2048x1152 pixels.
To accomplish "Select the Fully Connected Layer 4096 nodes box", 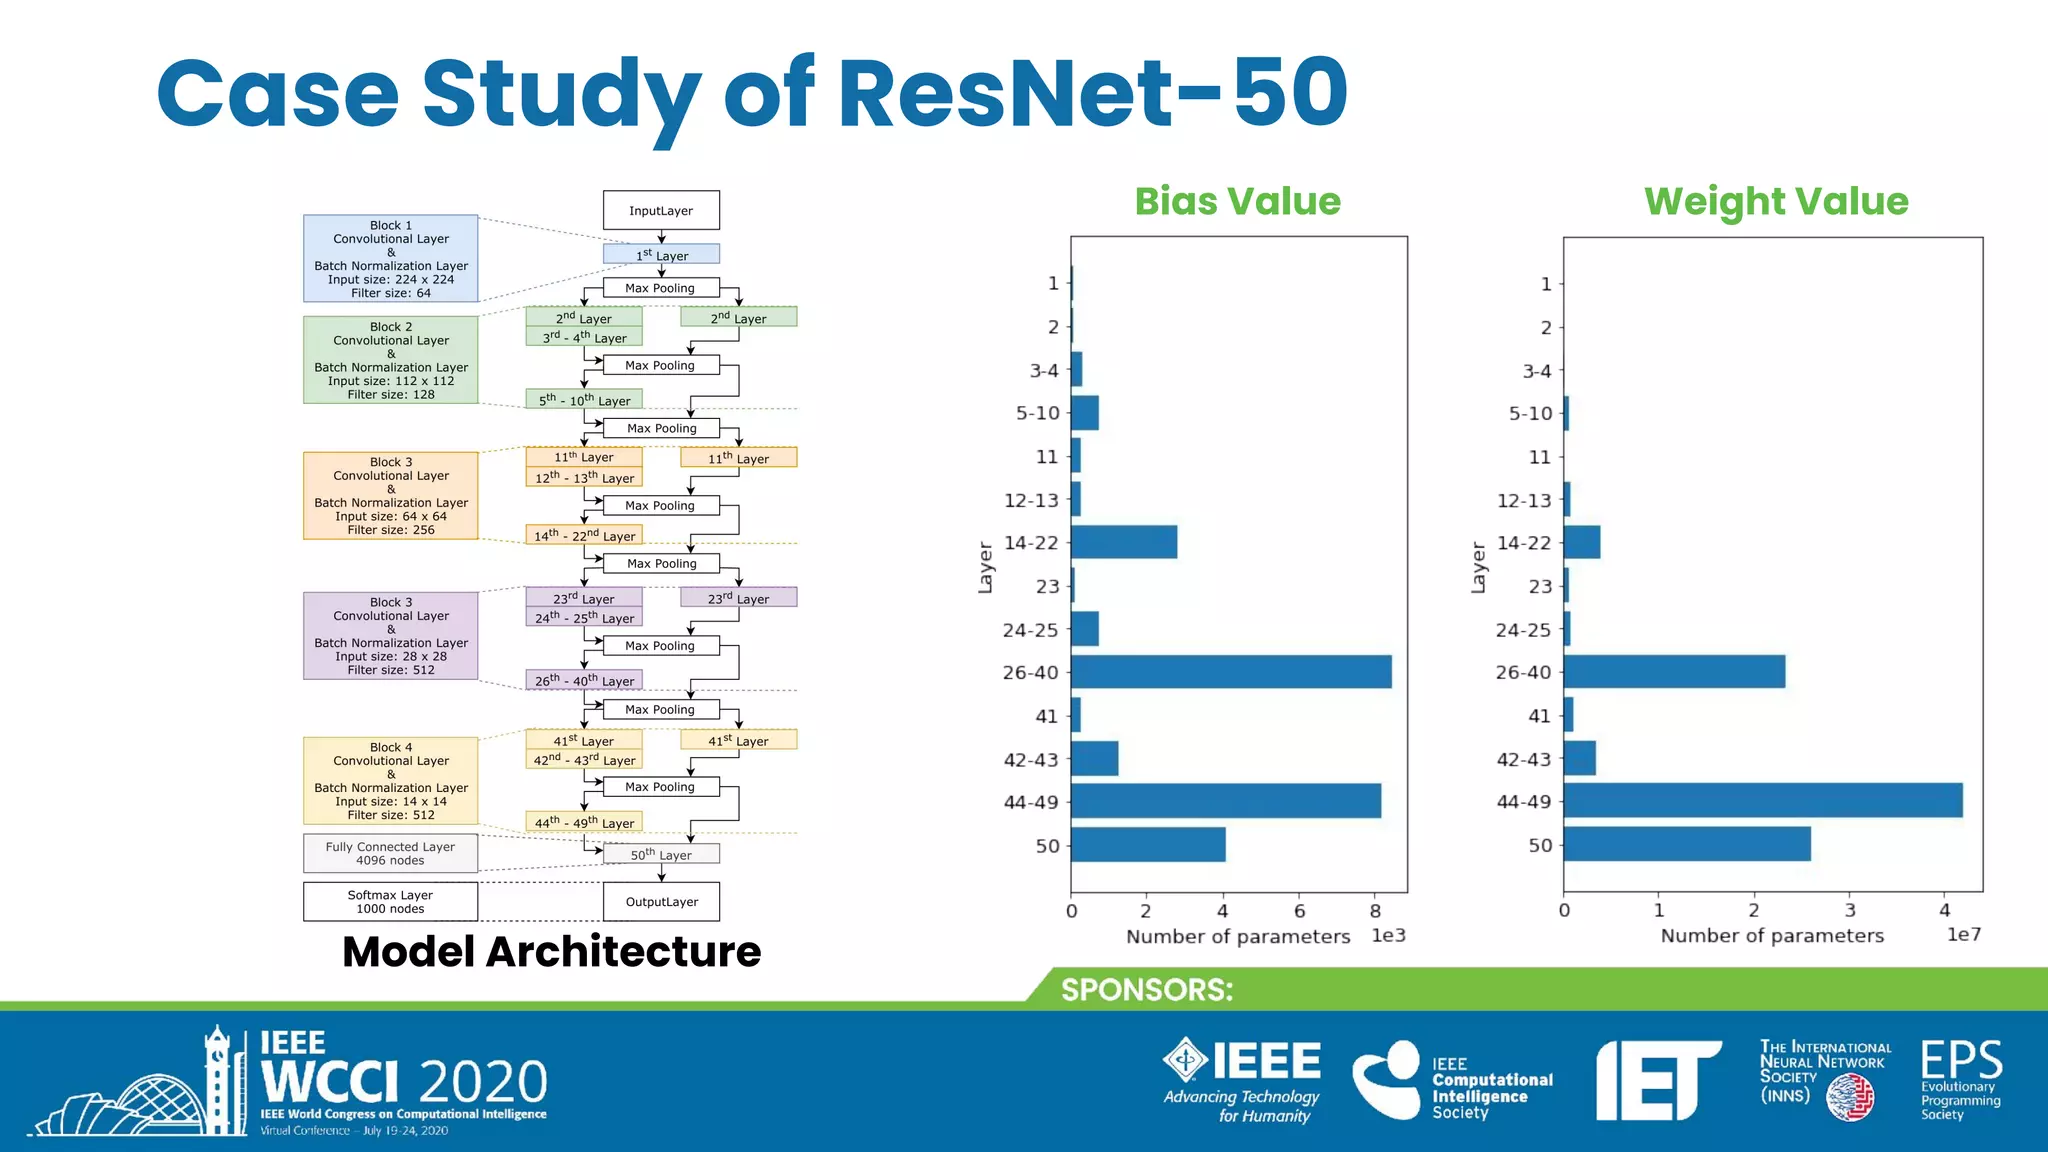I will tap(391, 853).
